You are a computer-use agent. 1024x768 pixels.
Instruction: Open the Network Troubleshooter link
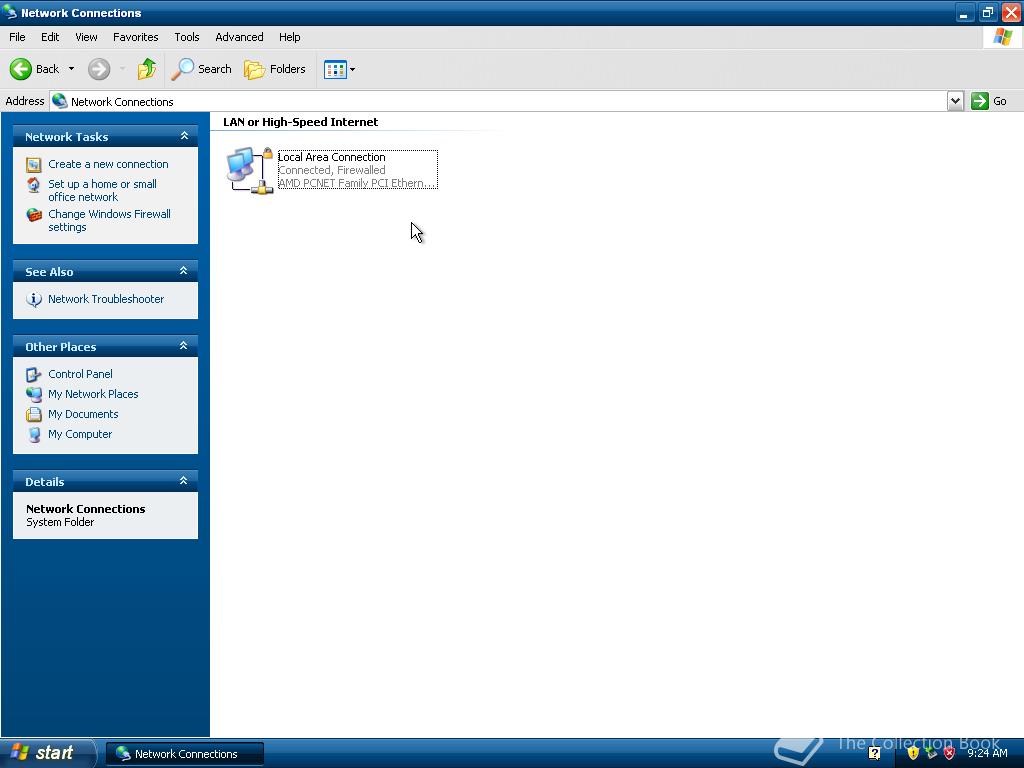(x=106, y=299)
